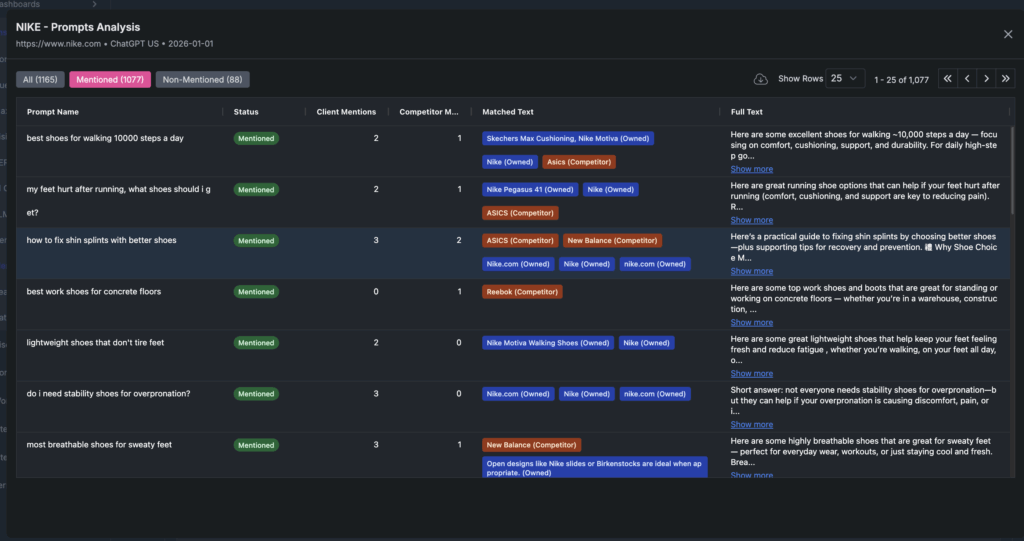This screenshot has width=1024, height=541.
Task: Sort by Client Mentions column
Action: click(x=347, y=112)
